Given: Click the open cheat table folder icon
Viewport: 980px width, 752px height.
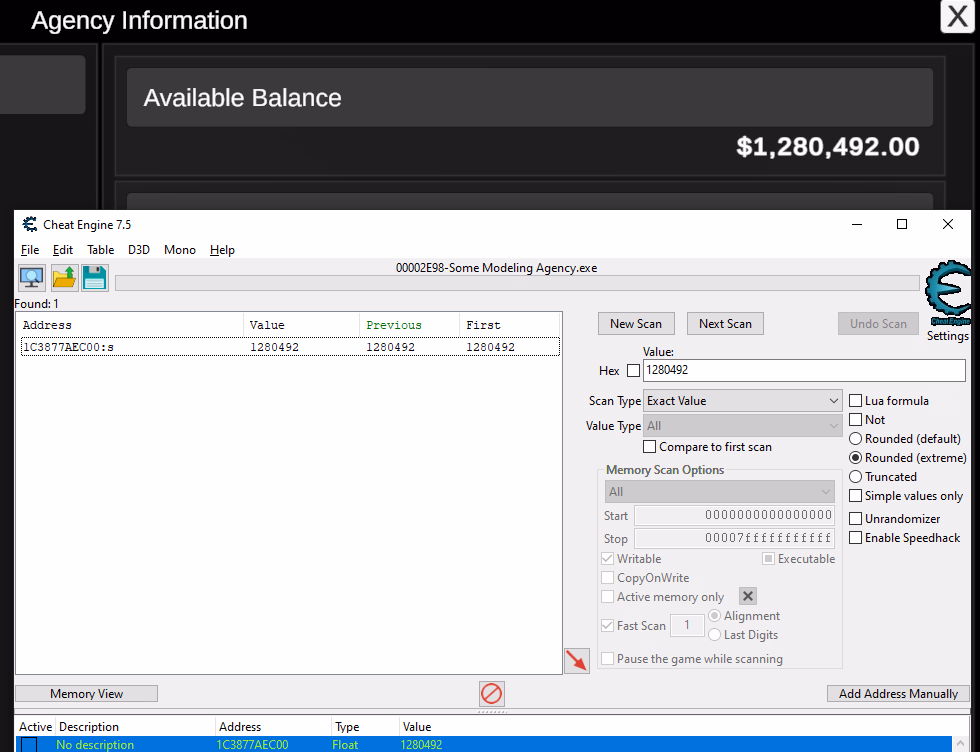Looking at the screenshot, I should pos(64,278).
